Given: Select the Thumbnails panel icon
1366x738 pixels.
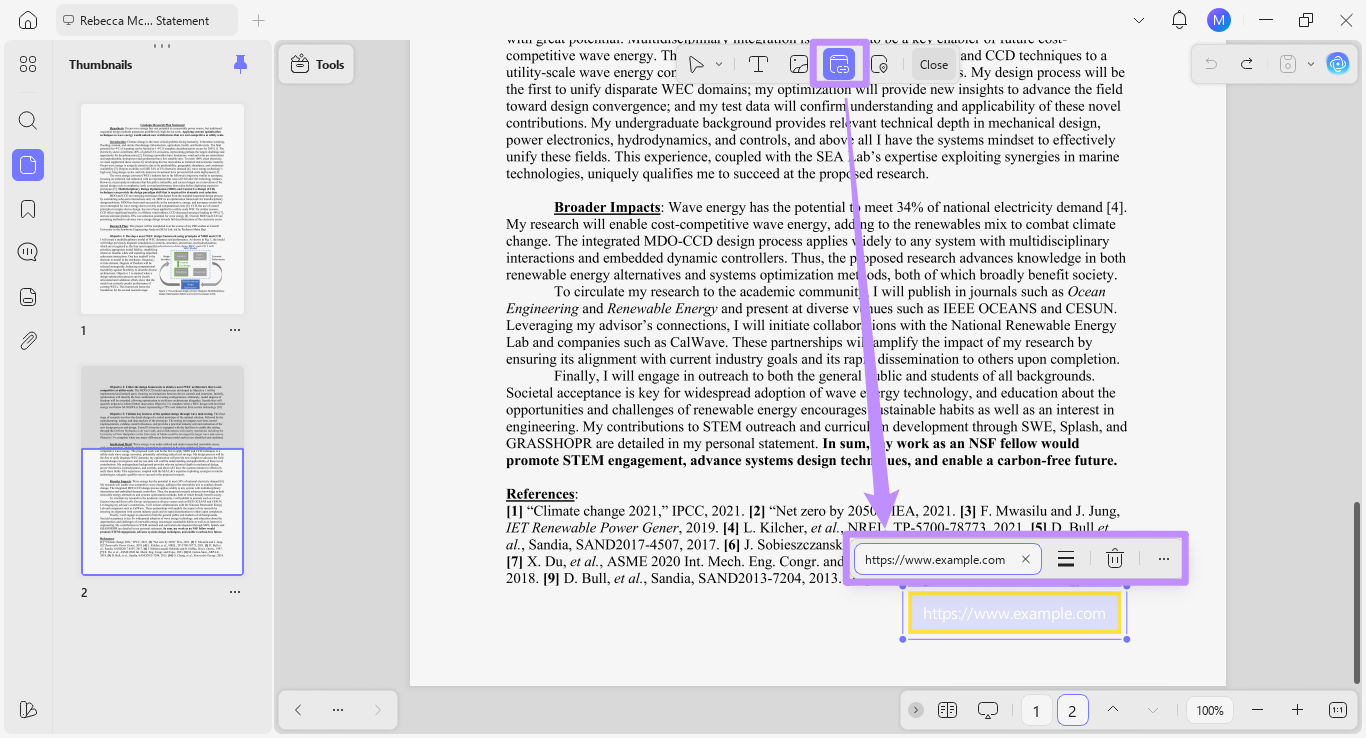Looking at the screenshot, I should 28,165.
